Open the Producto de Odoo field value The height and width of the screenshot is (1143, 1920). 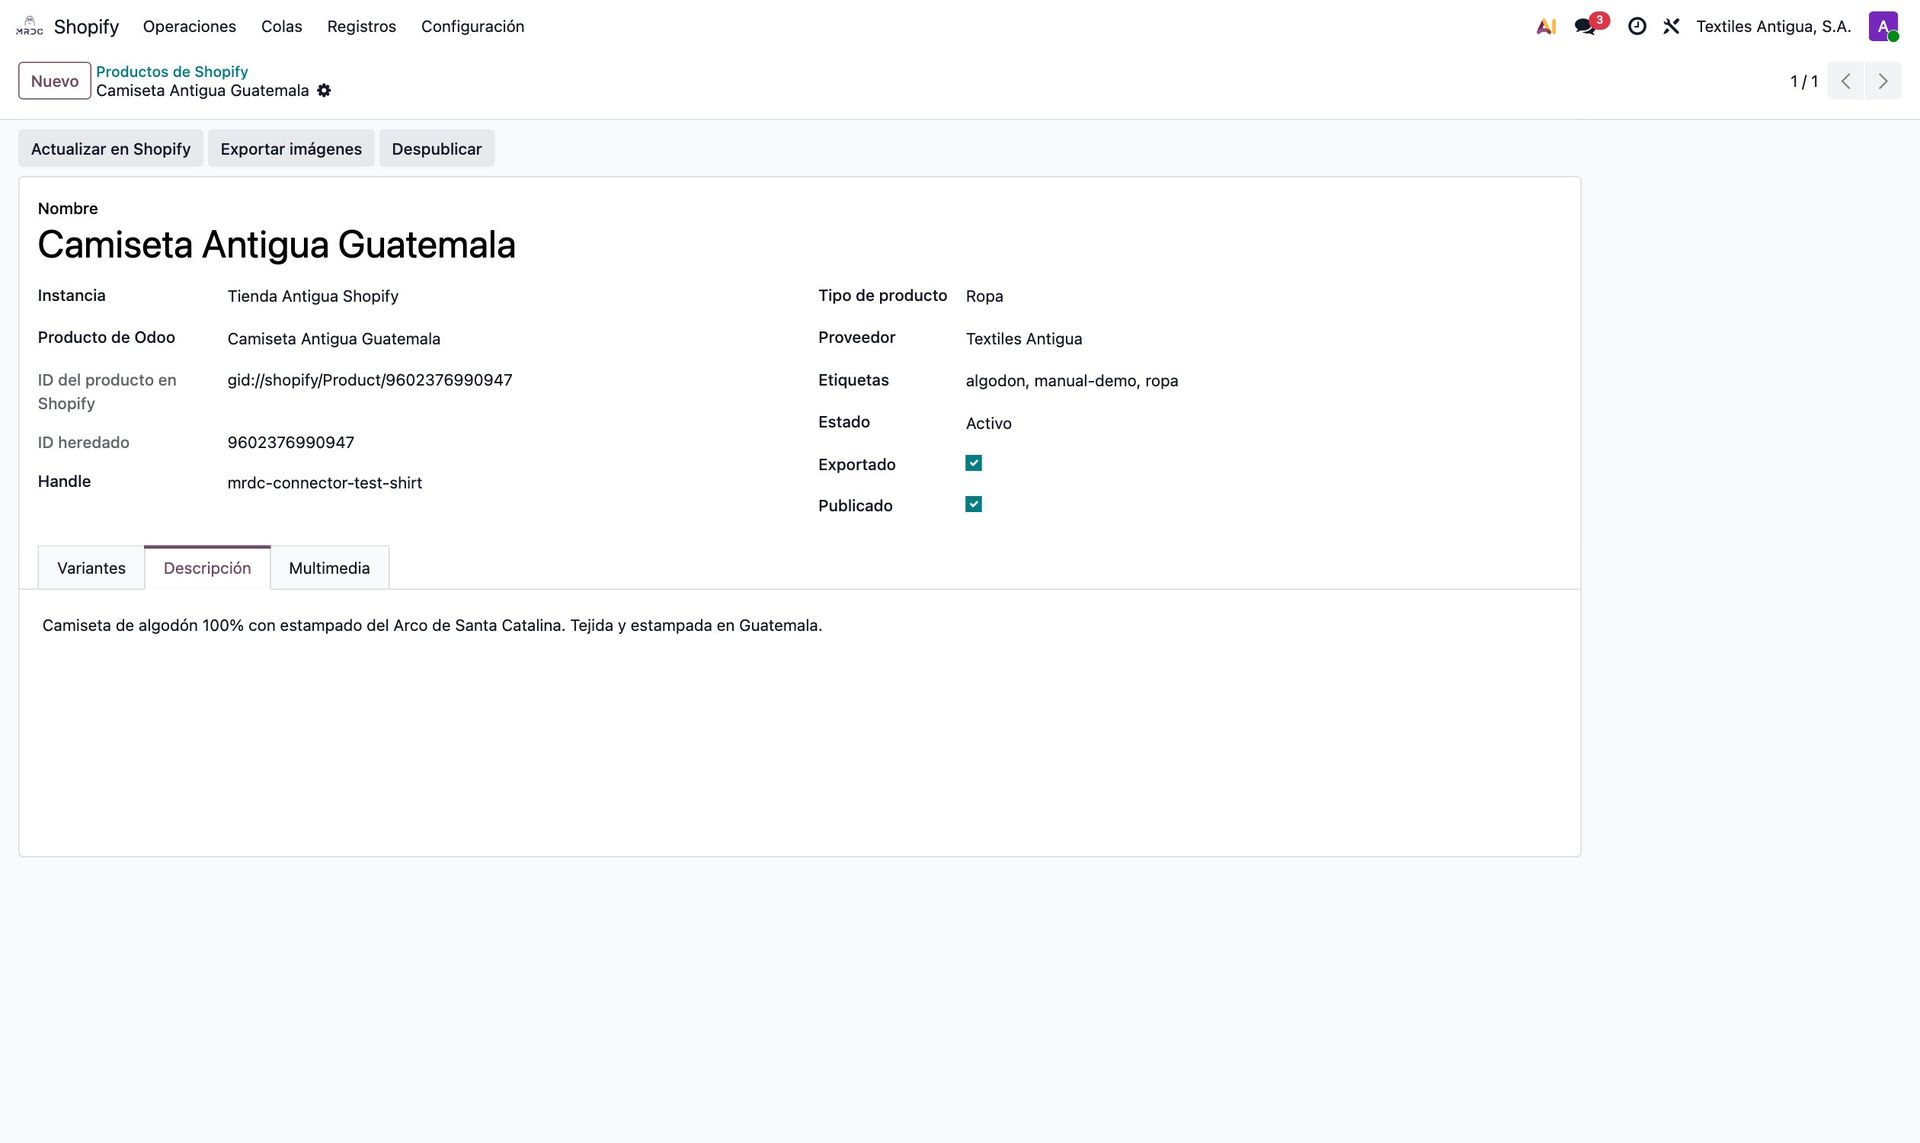pos(334,339)
